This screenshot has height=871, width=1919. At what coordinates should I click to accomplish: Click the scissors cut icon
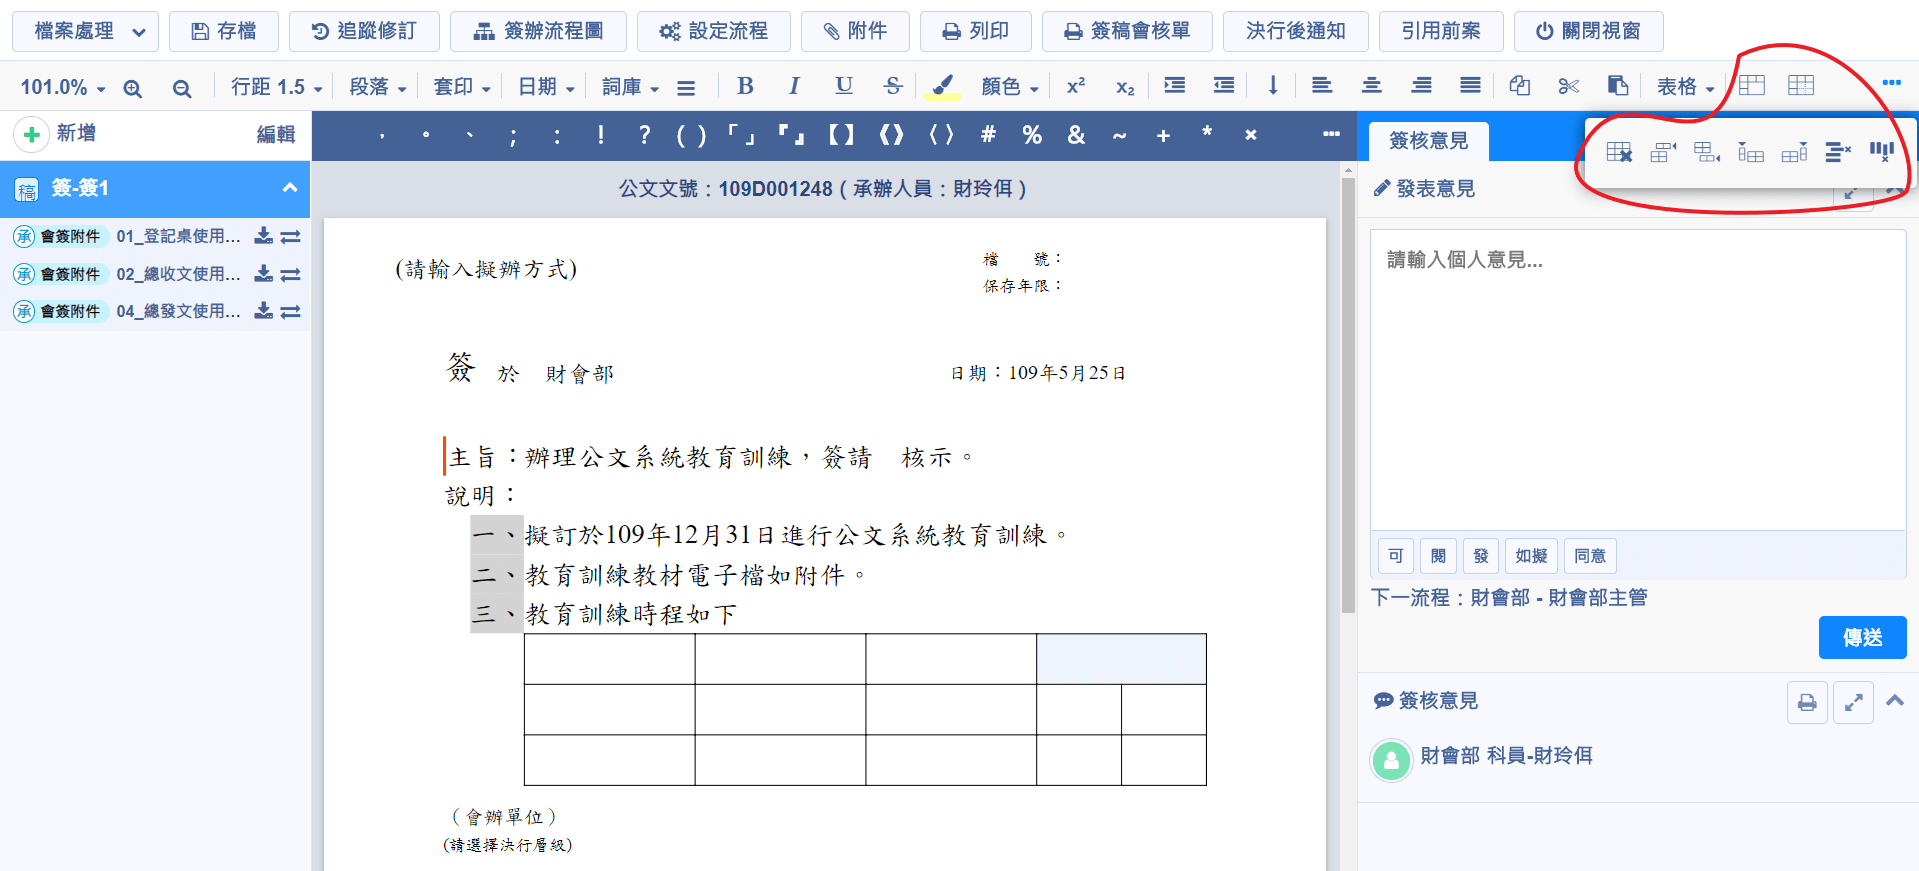coord(1568,86)
